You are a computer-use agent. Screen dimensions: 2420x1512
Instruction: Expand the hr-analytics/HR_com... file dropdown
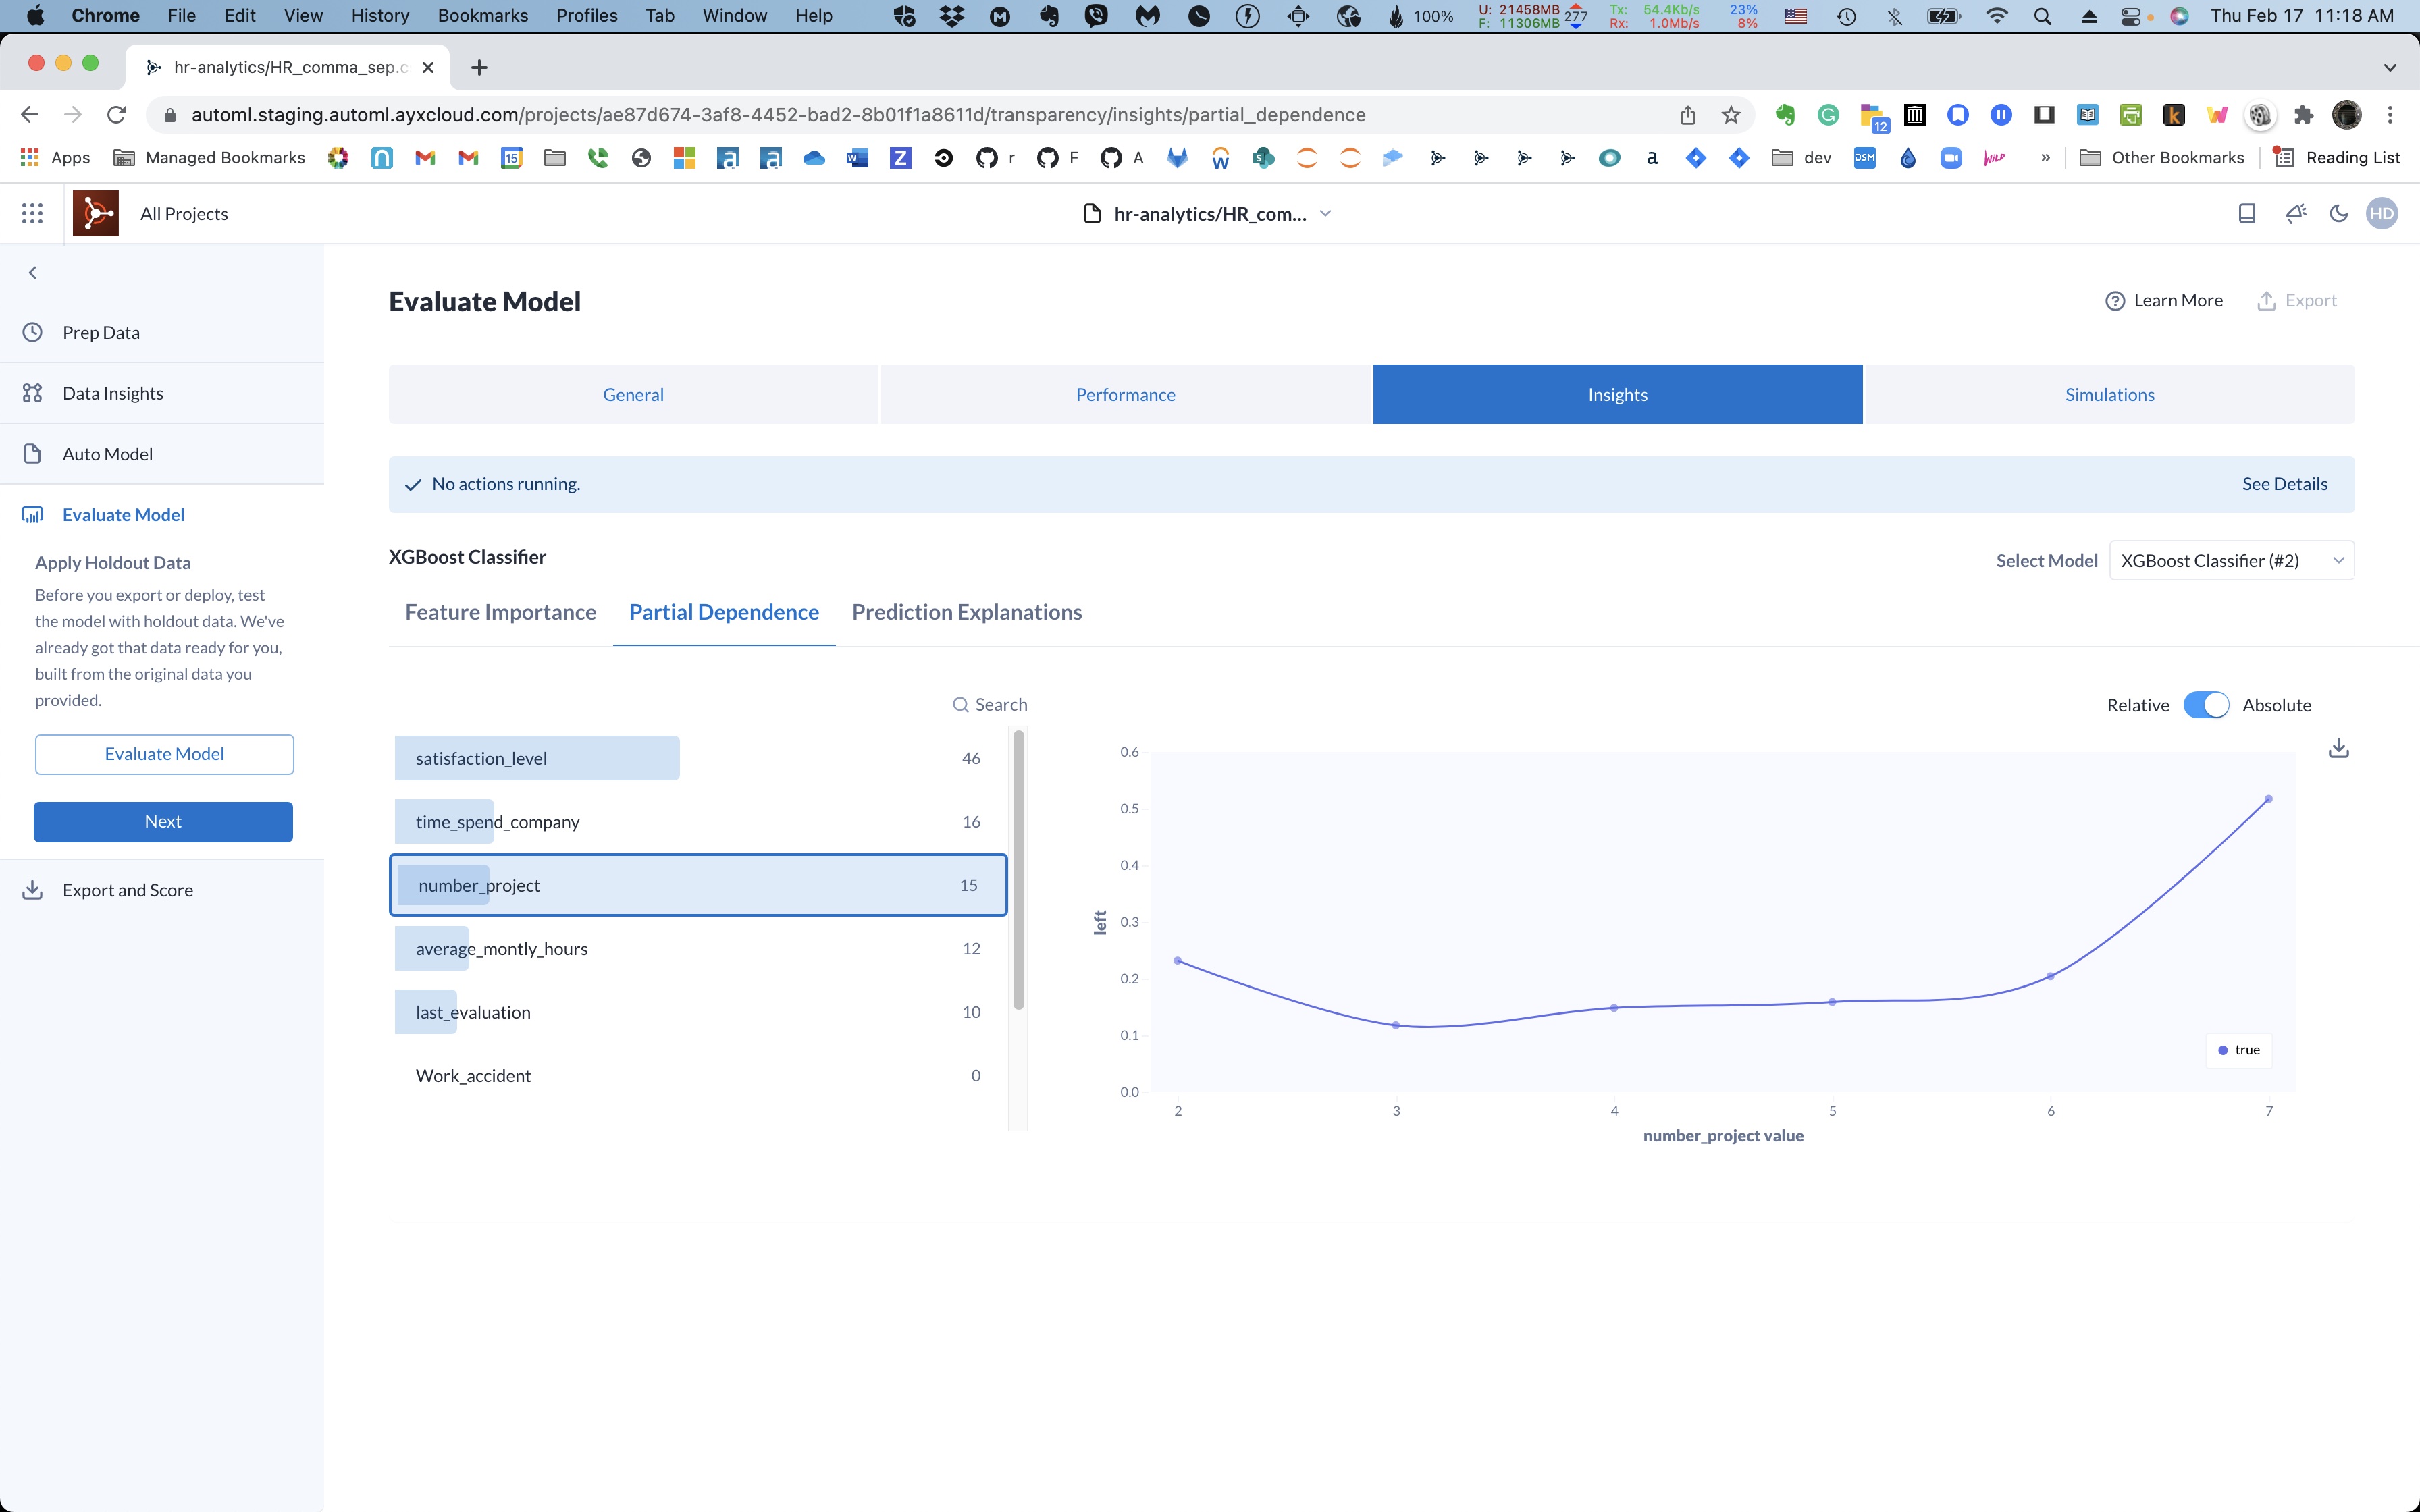tap(1326, 213)
